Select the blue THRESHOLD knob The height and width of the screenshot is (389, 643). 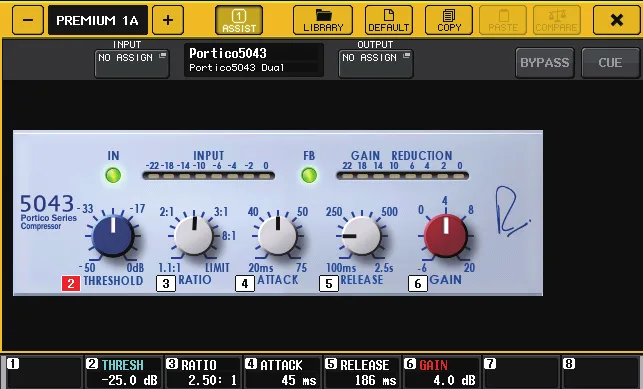click(113, 237)
